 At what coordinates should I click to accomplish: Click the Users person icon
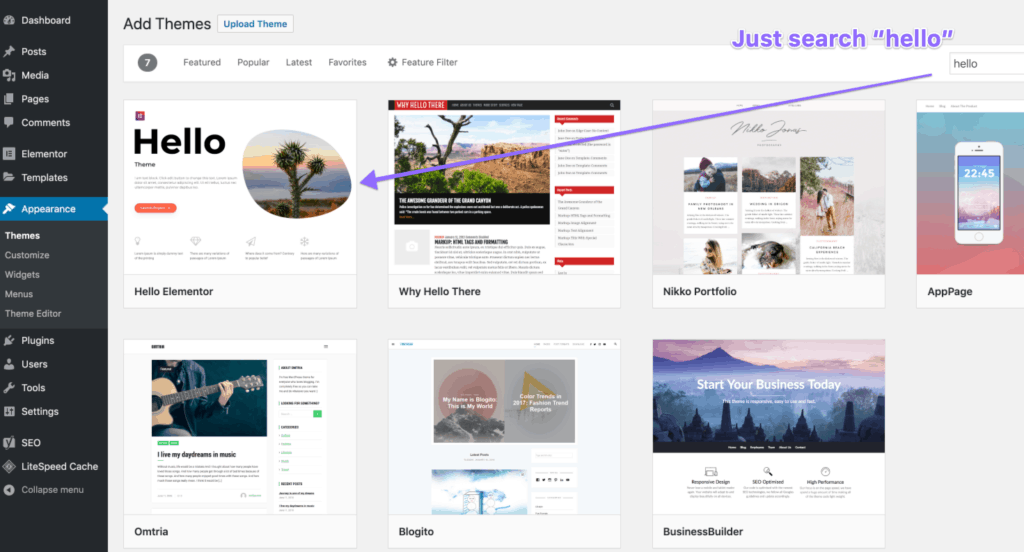(x=9, y=364)
